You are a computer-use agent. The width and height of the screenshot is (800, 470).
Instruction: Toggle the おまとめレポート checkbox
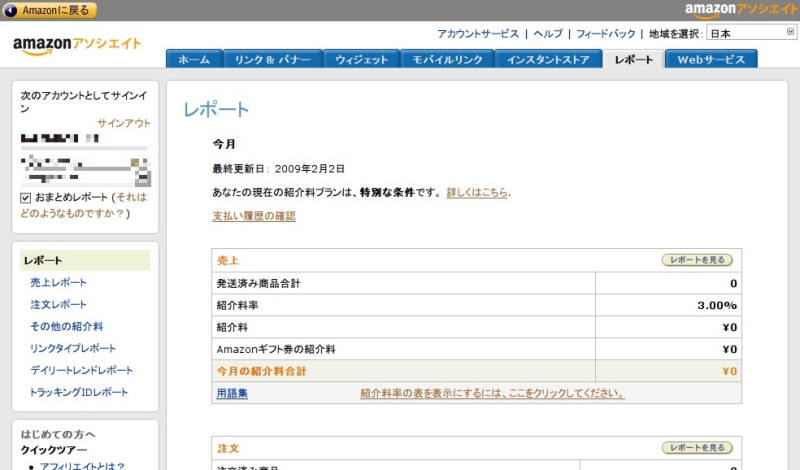26,198
